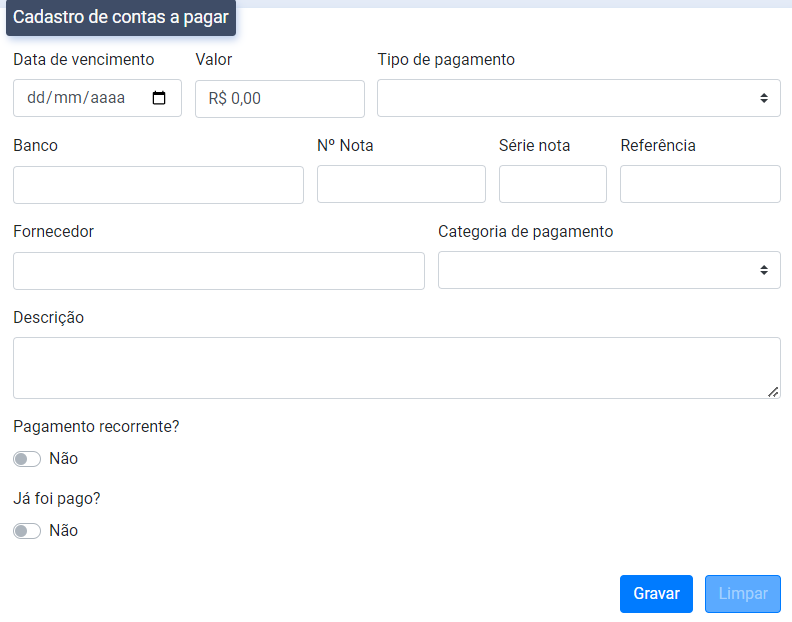
Task: Click the Limpar button
Action: point(742,593)
